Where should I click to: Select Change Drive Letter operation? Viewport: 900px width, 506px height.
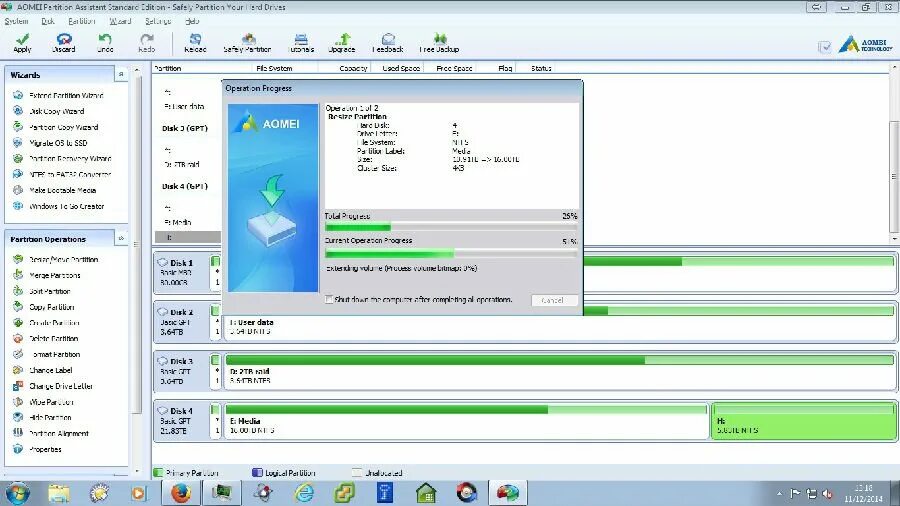[61, 386]
